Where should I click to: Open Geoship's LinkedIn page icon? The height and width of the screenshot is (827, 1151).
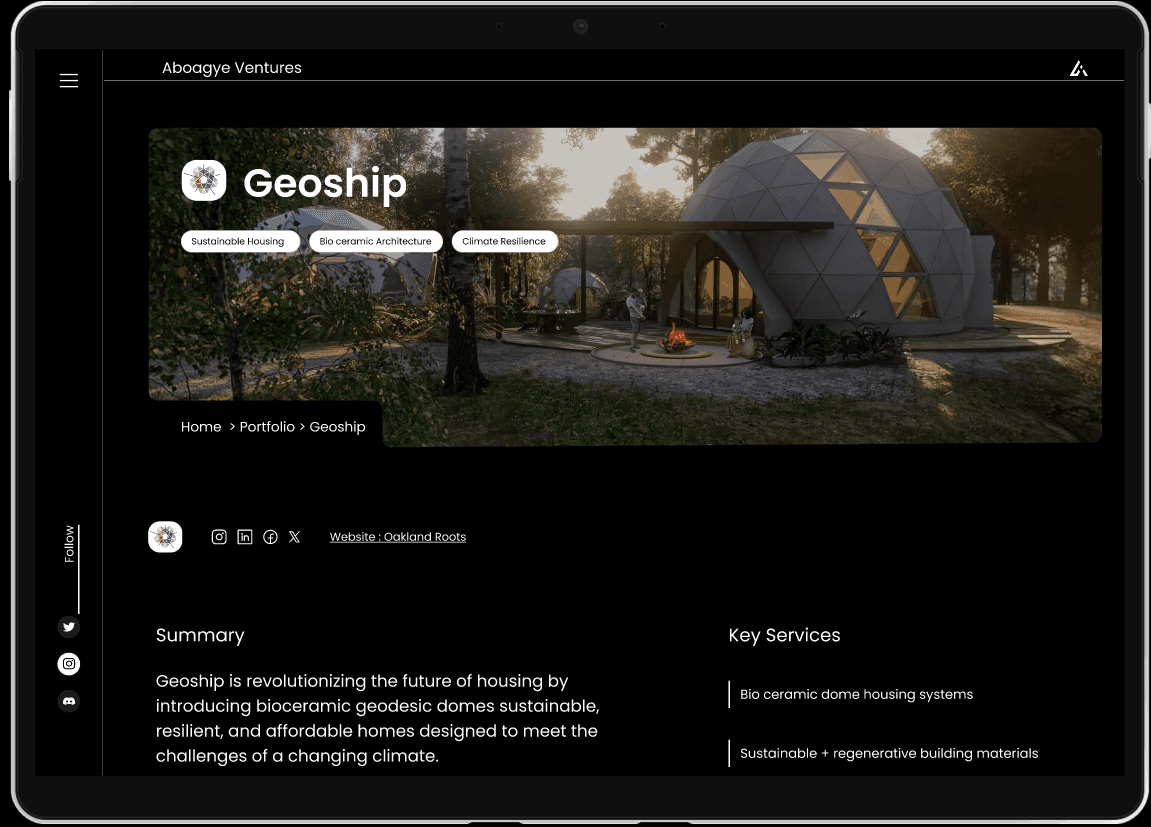click(245, 537)
